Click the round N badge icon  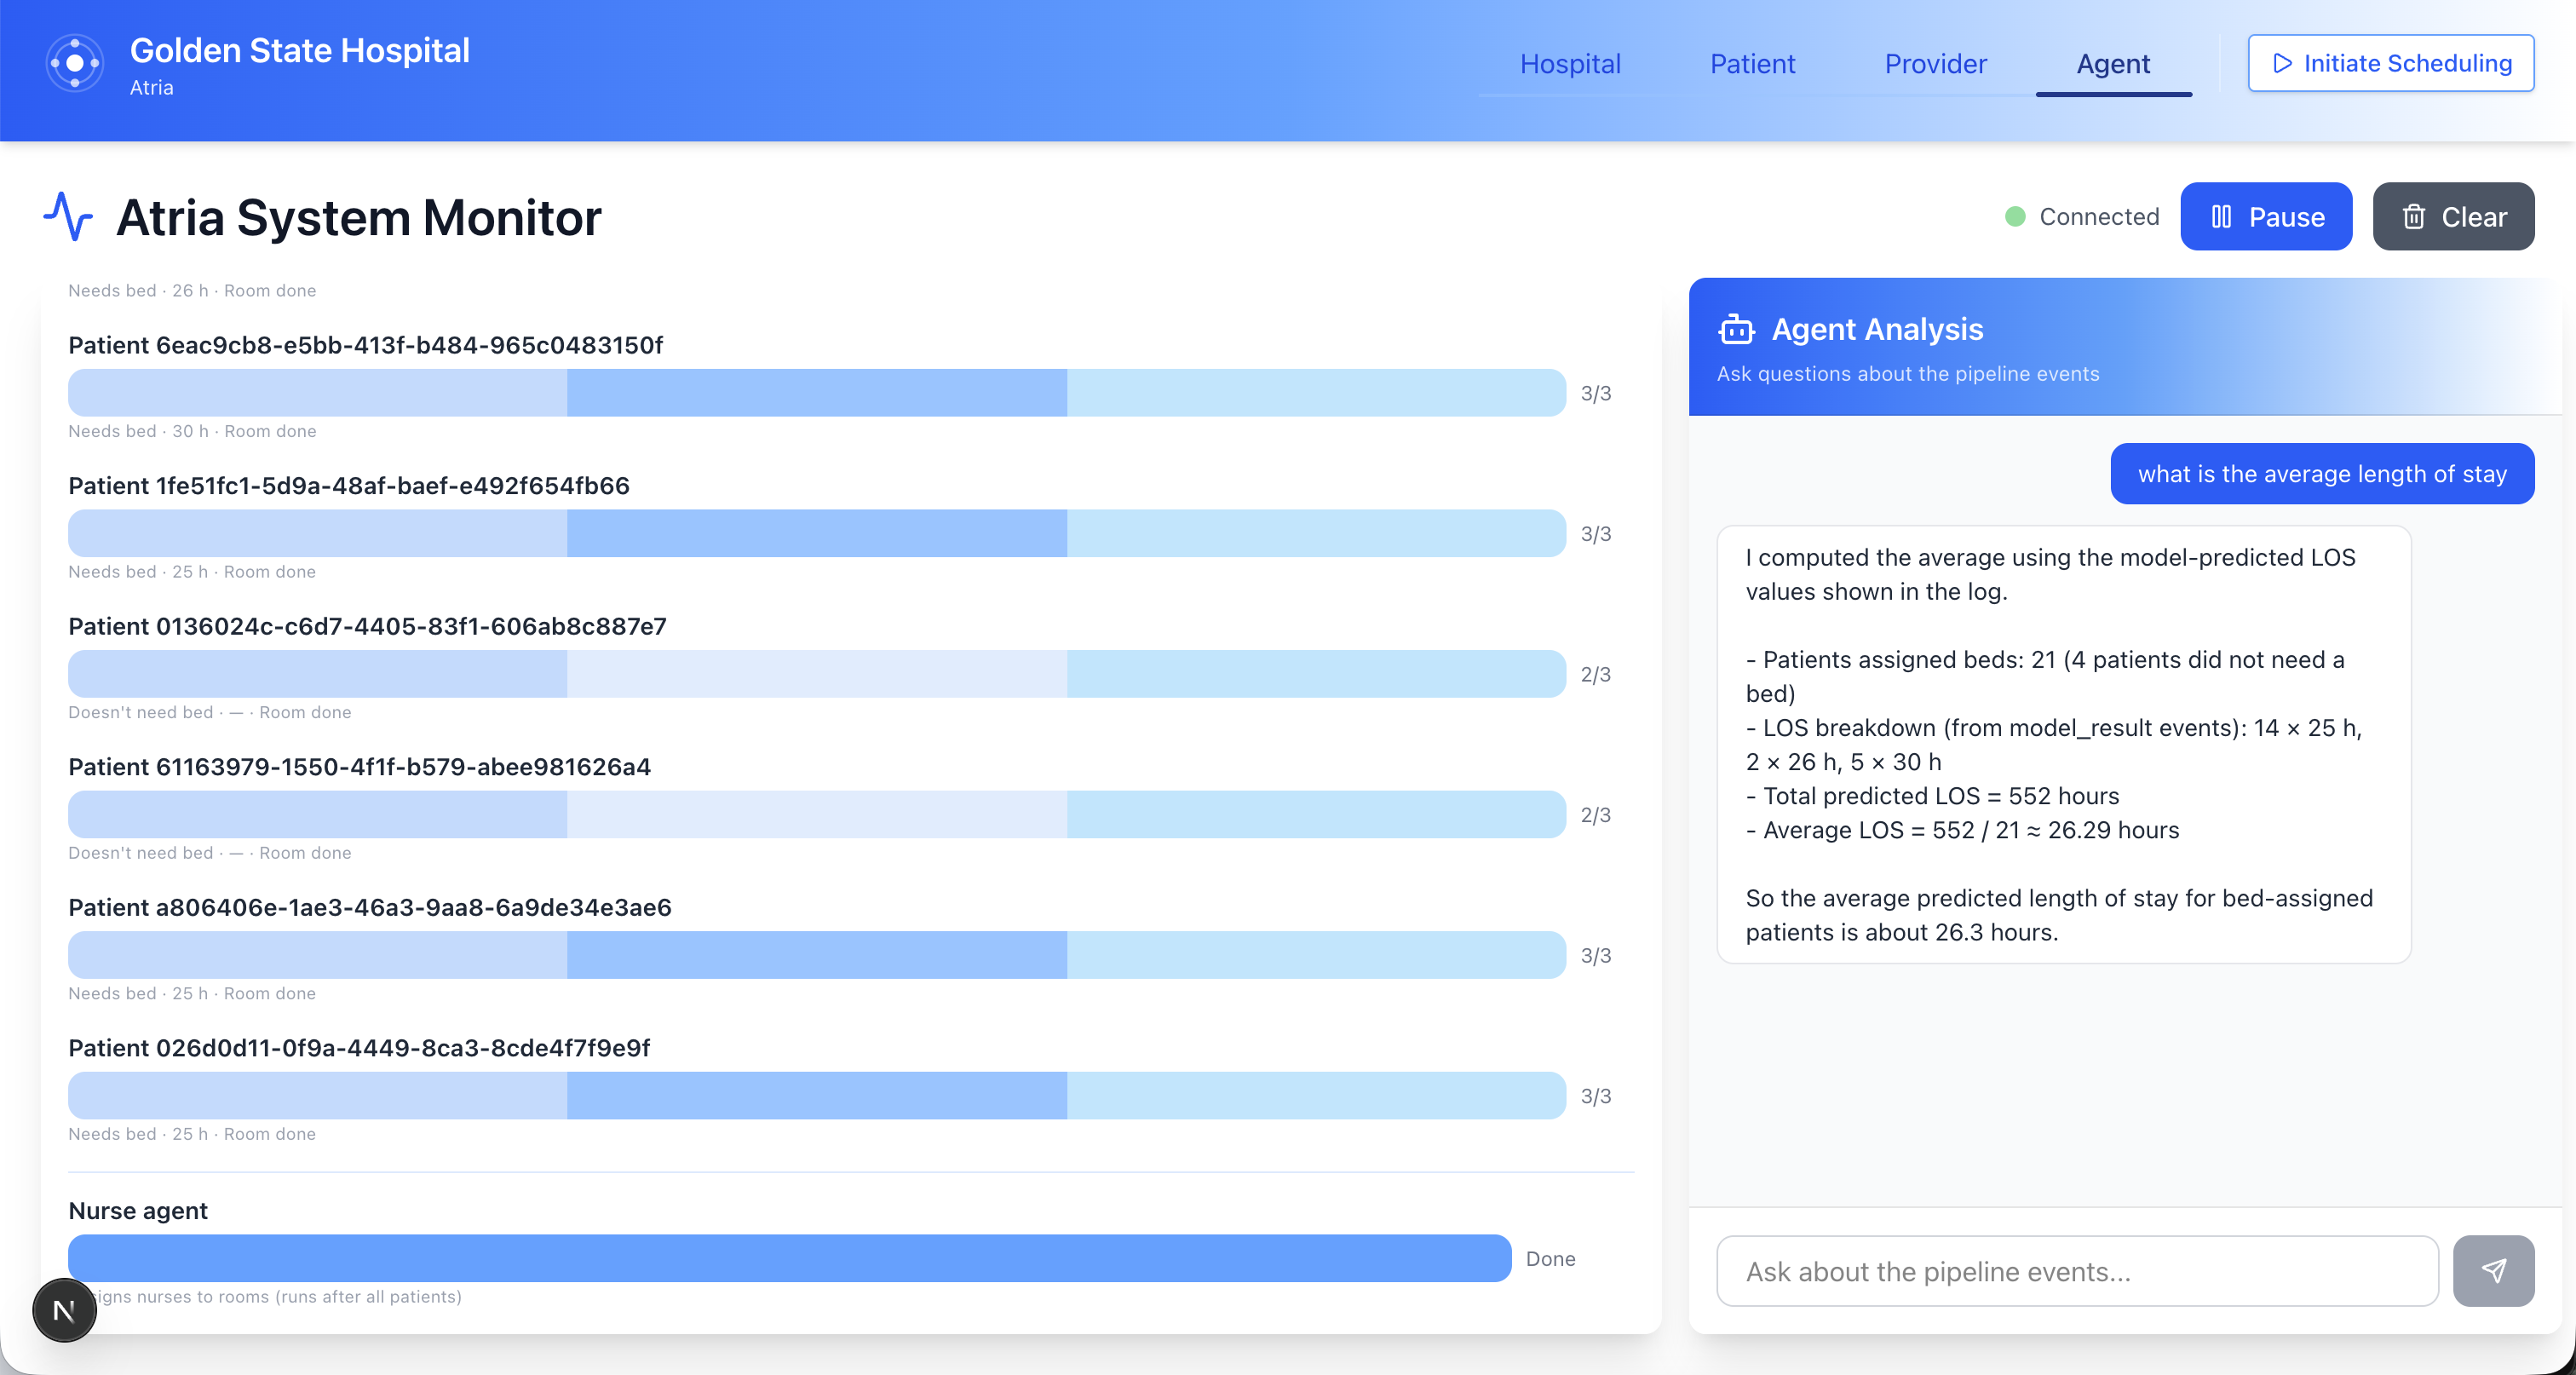64,1309
